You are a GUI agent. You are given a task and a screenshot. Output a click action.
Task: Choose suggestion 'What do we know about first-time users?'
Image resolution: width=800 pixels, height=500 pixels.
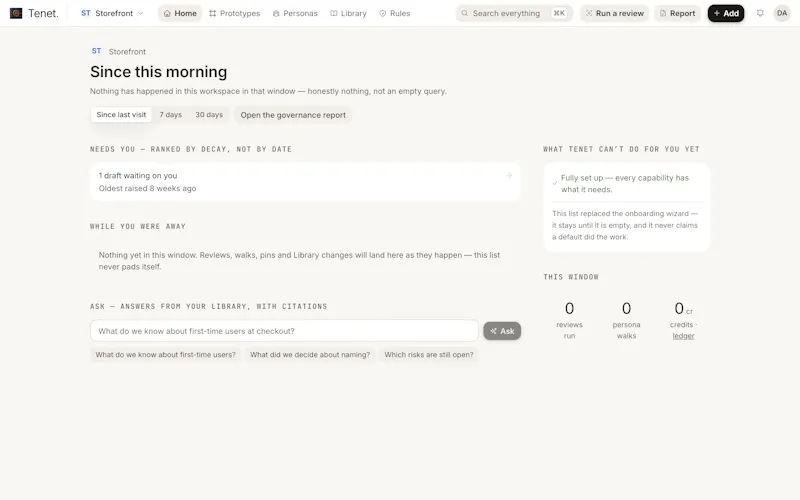pyautogui.click(x=166, y=355)
